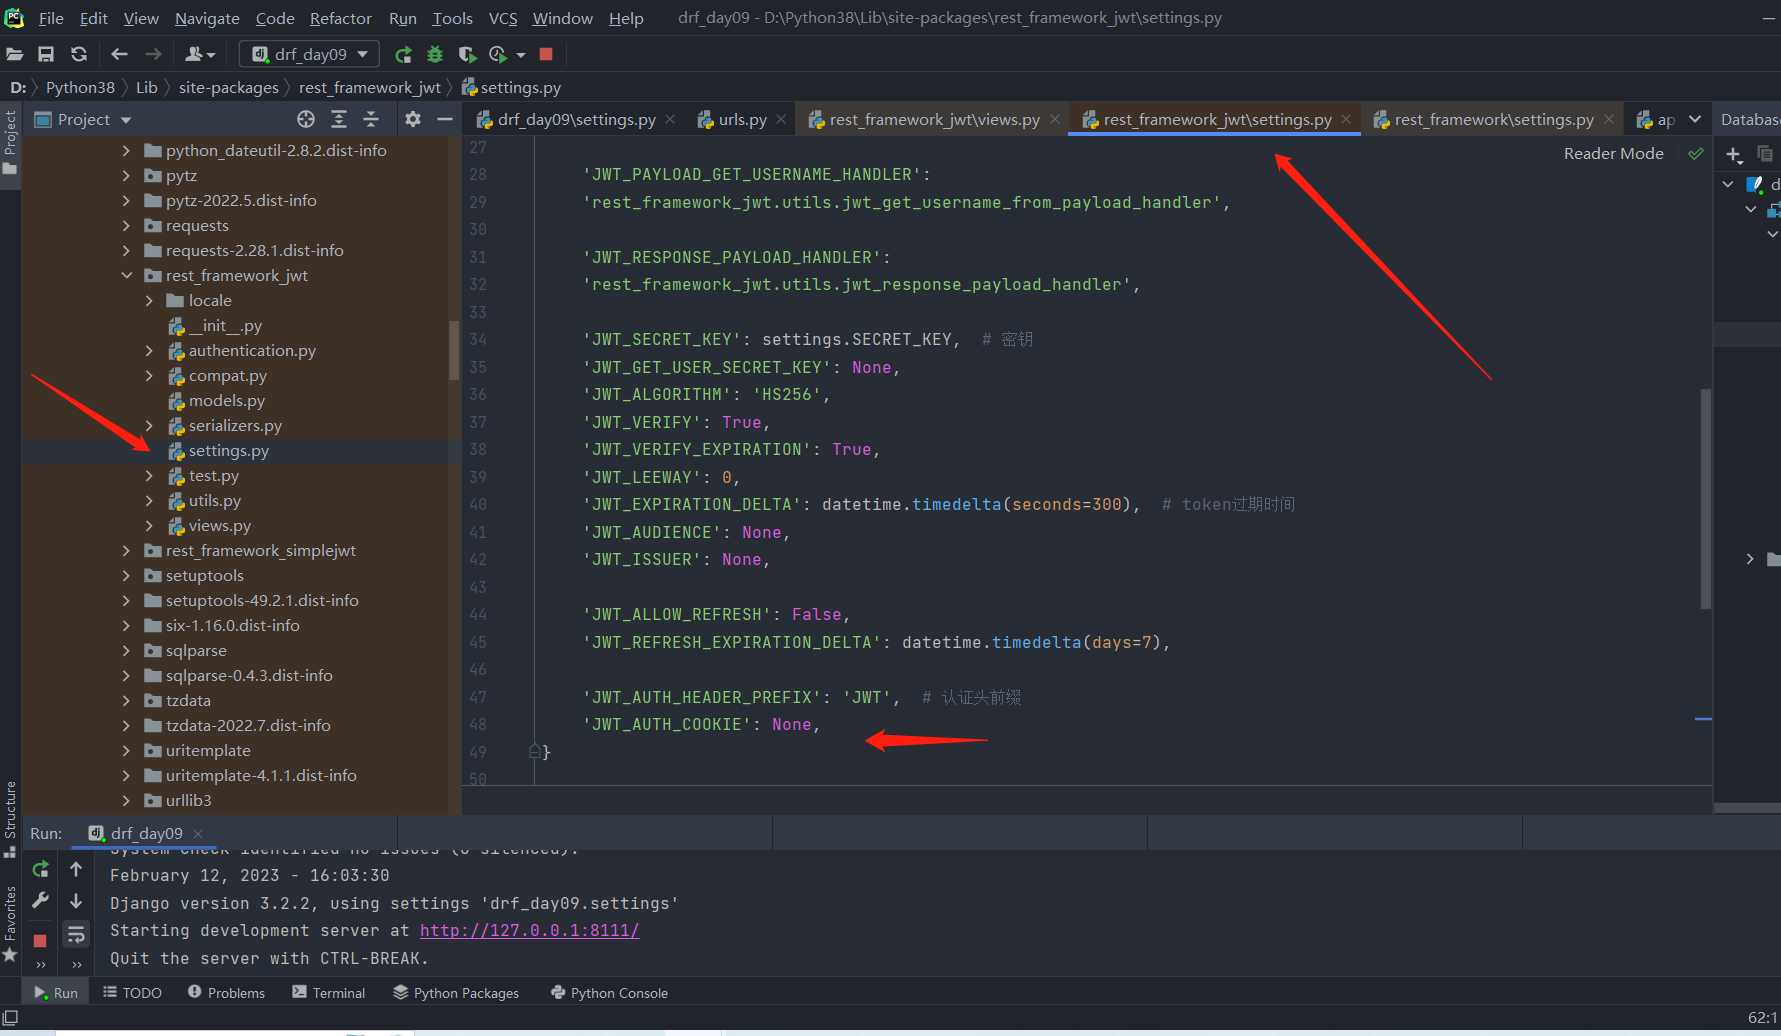Click the add data source plus icon

point(1734,154)
